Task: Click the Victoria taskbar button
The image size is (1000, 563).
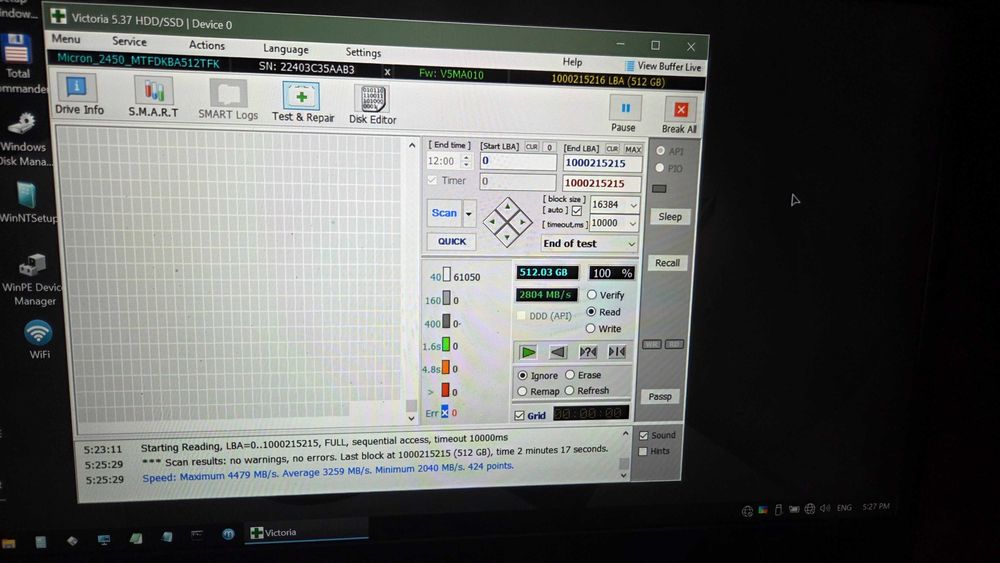Action: 306,532
